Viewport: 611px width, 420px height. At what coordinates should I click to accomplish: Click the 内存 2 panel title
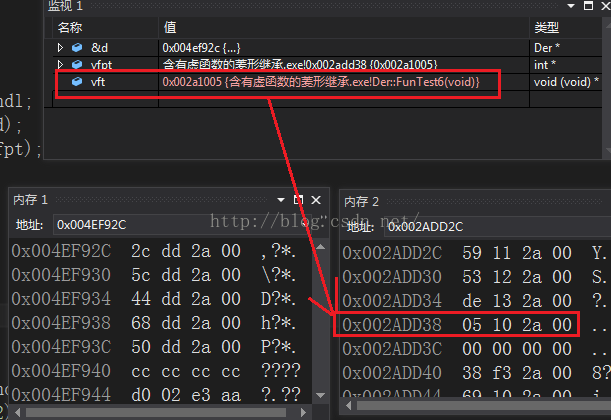pos(361,202)
